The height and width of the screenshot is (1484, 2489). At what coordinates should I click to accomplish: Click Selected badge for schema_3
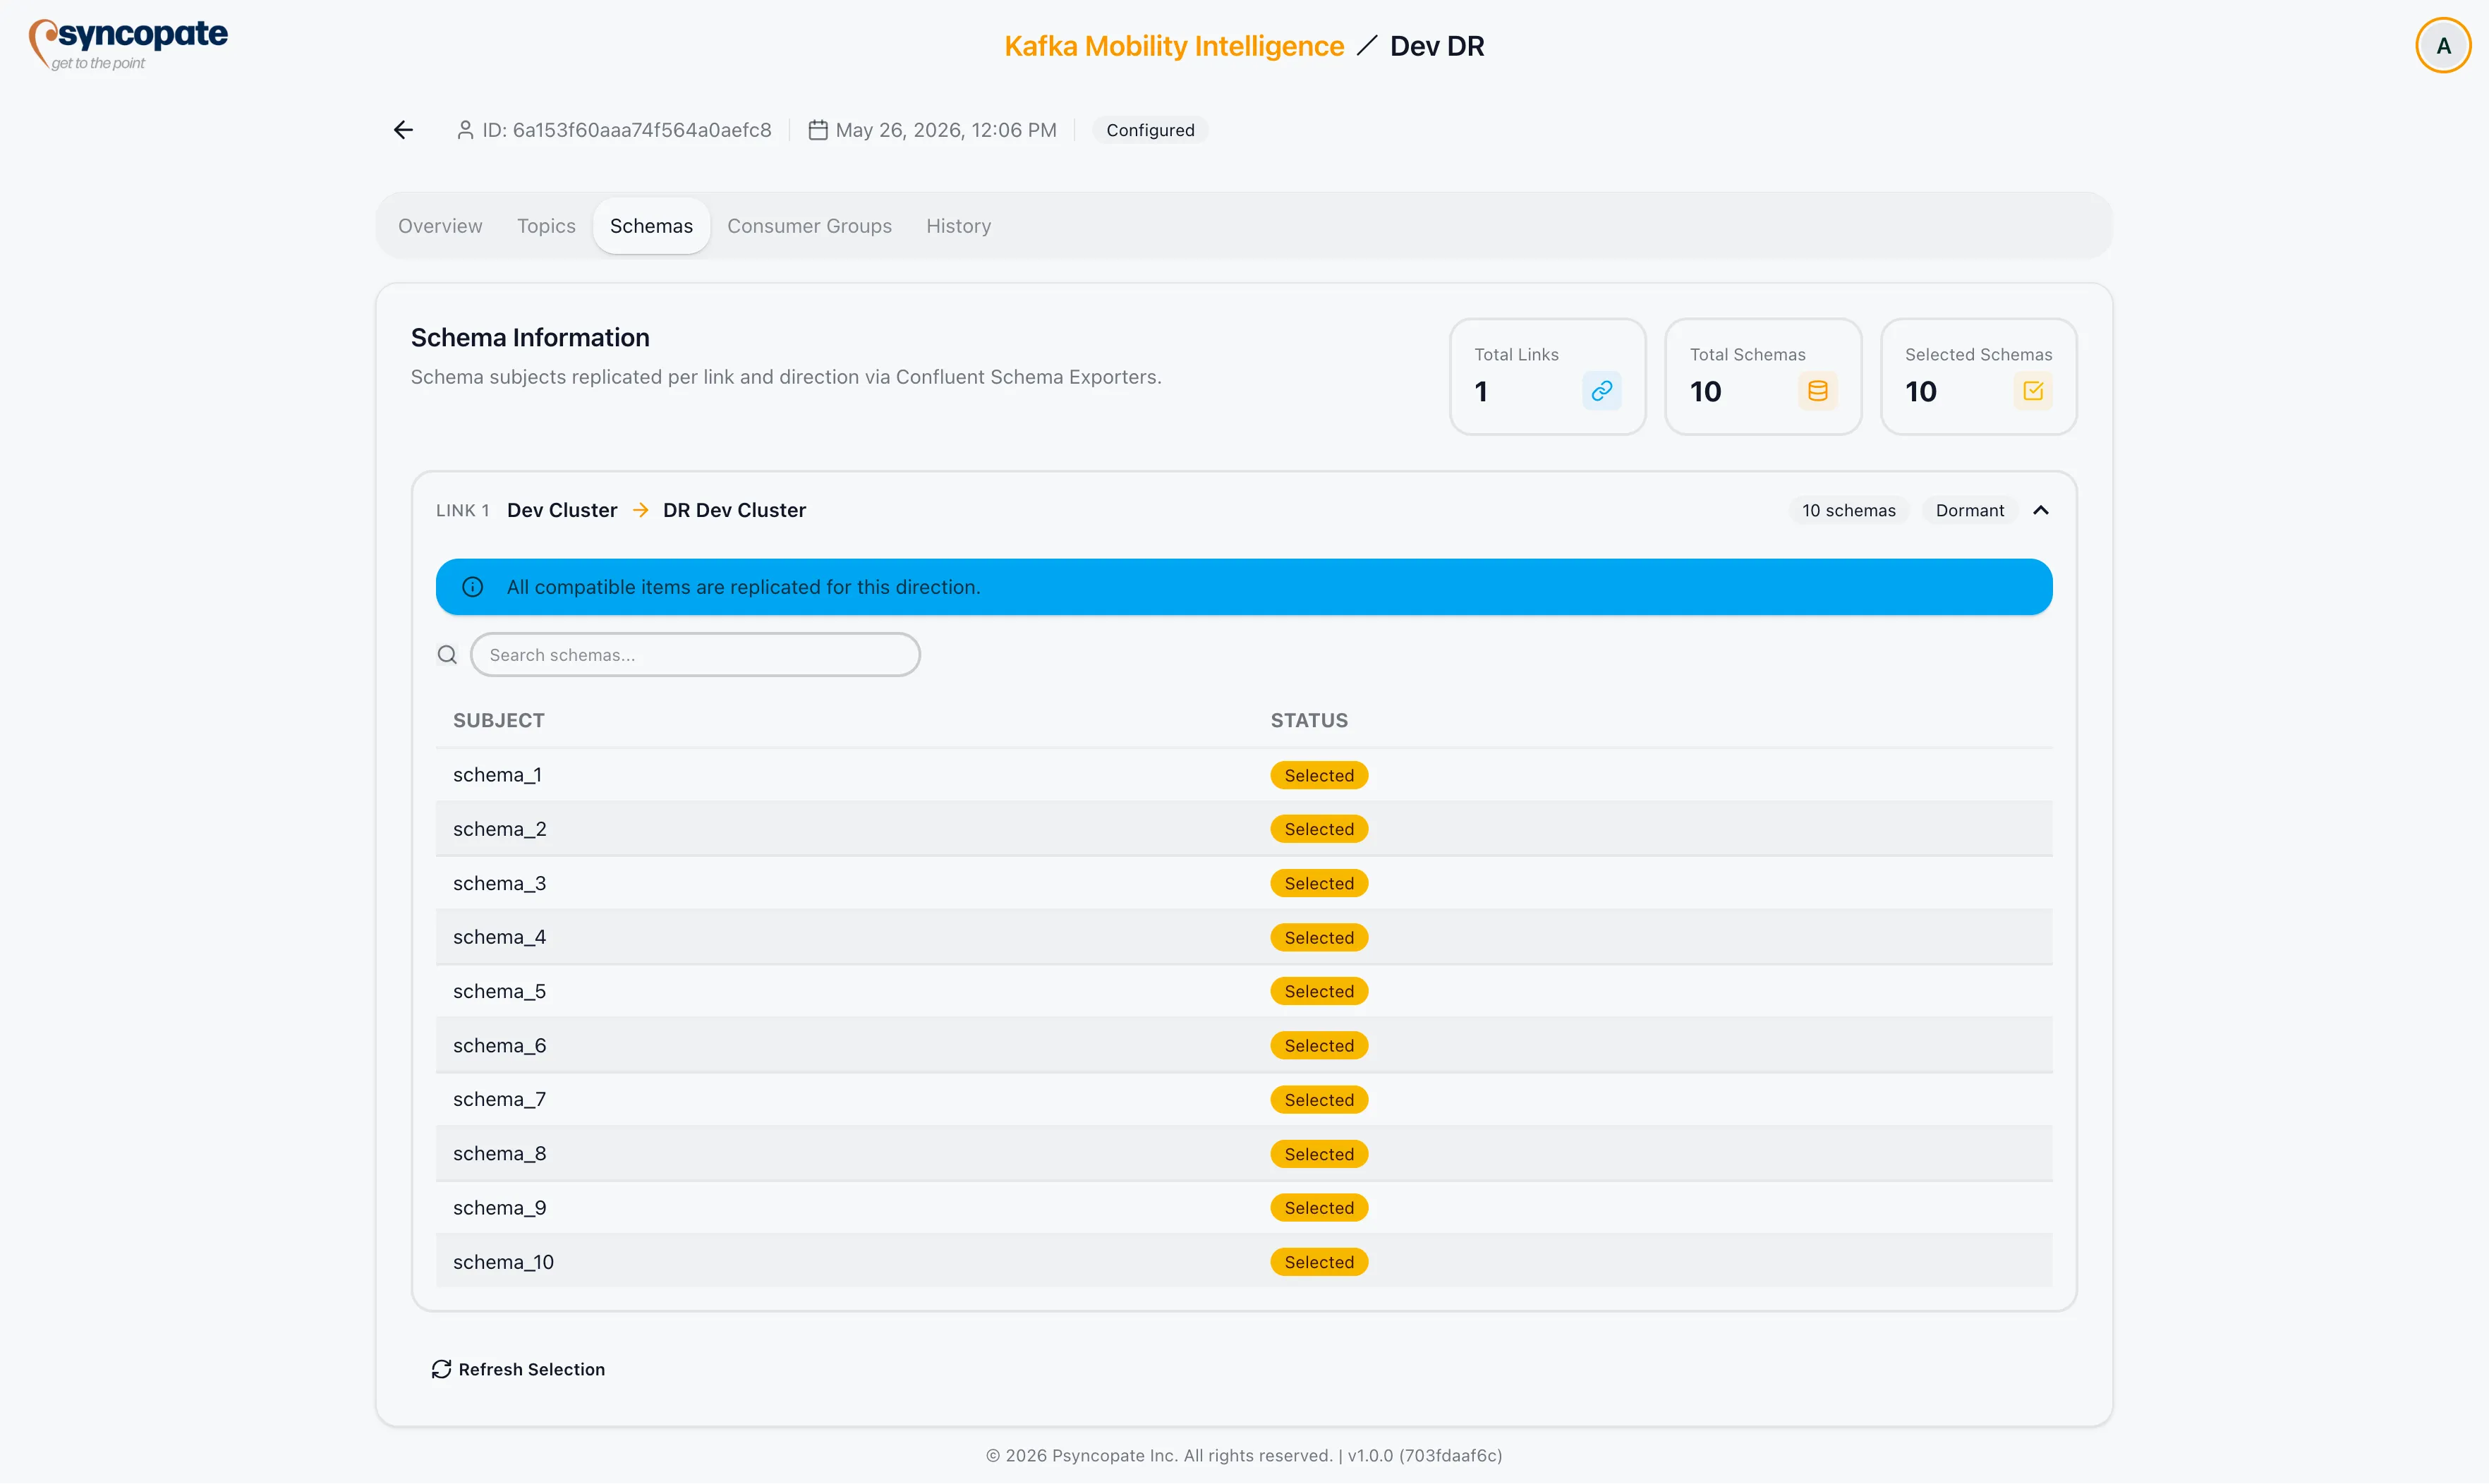tap(1319, 884)
